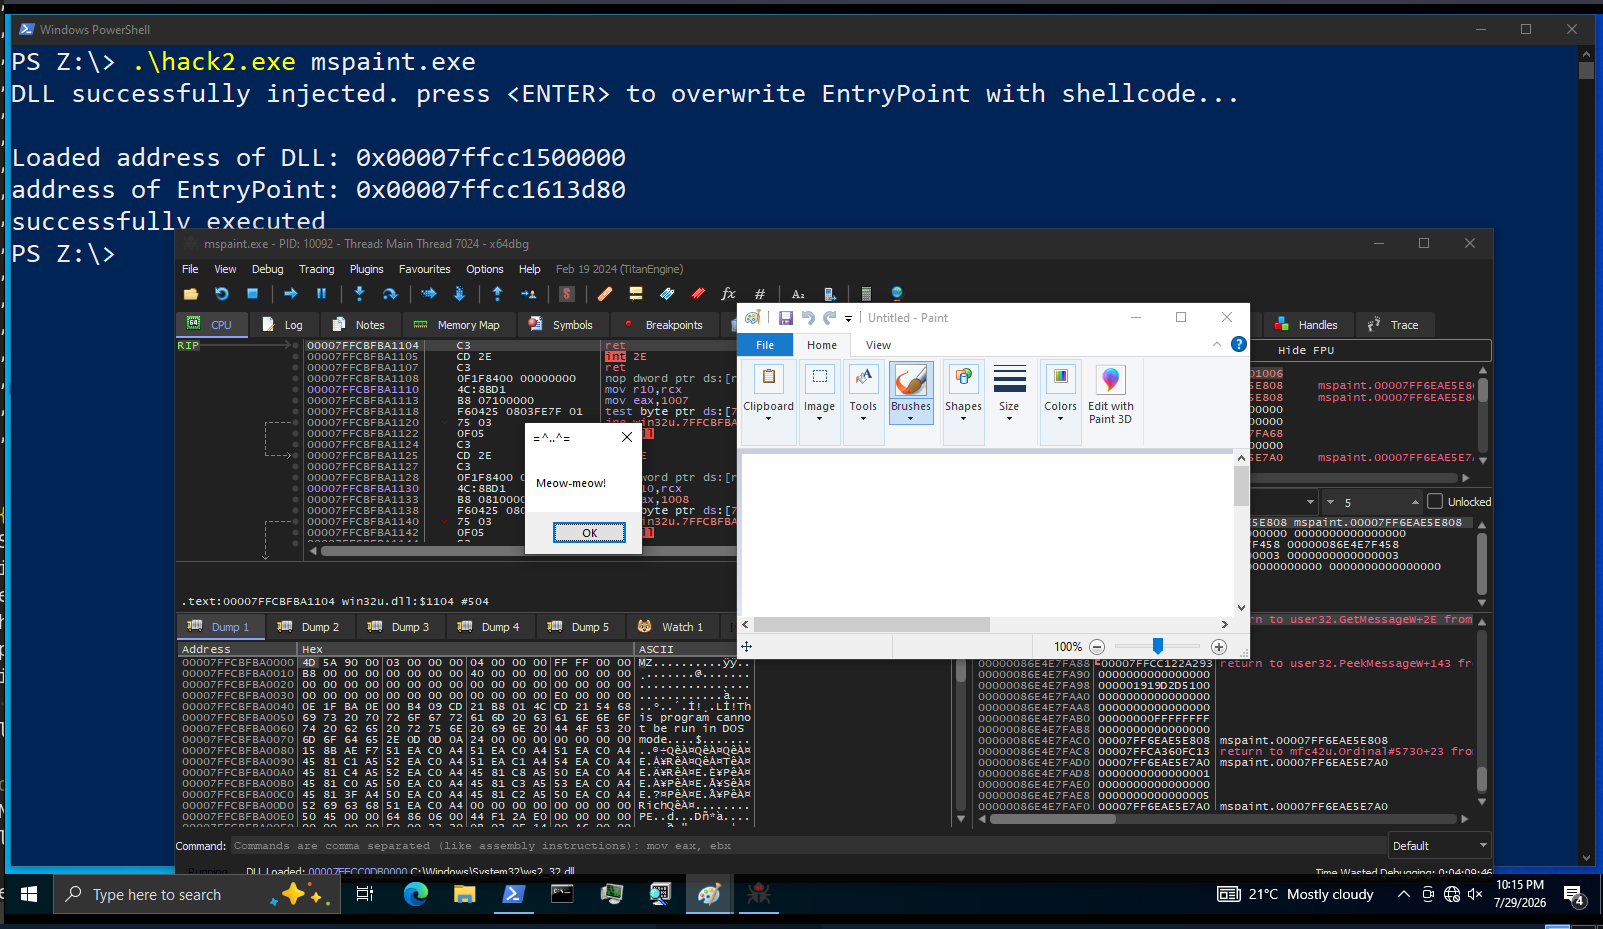Screen dimensions: 1603x929
Task: Open the Plugins menu in x64dbg
Action: click(x=366, y=269)
